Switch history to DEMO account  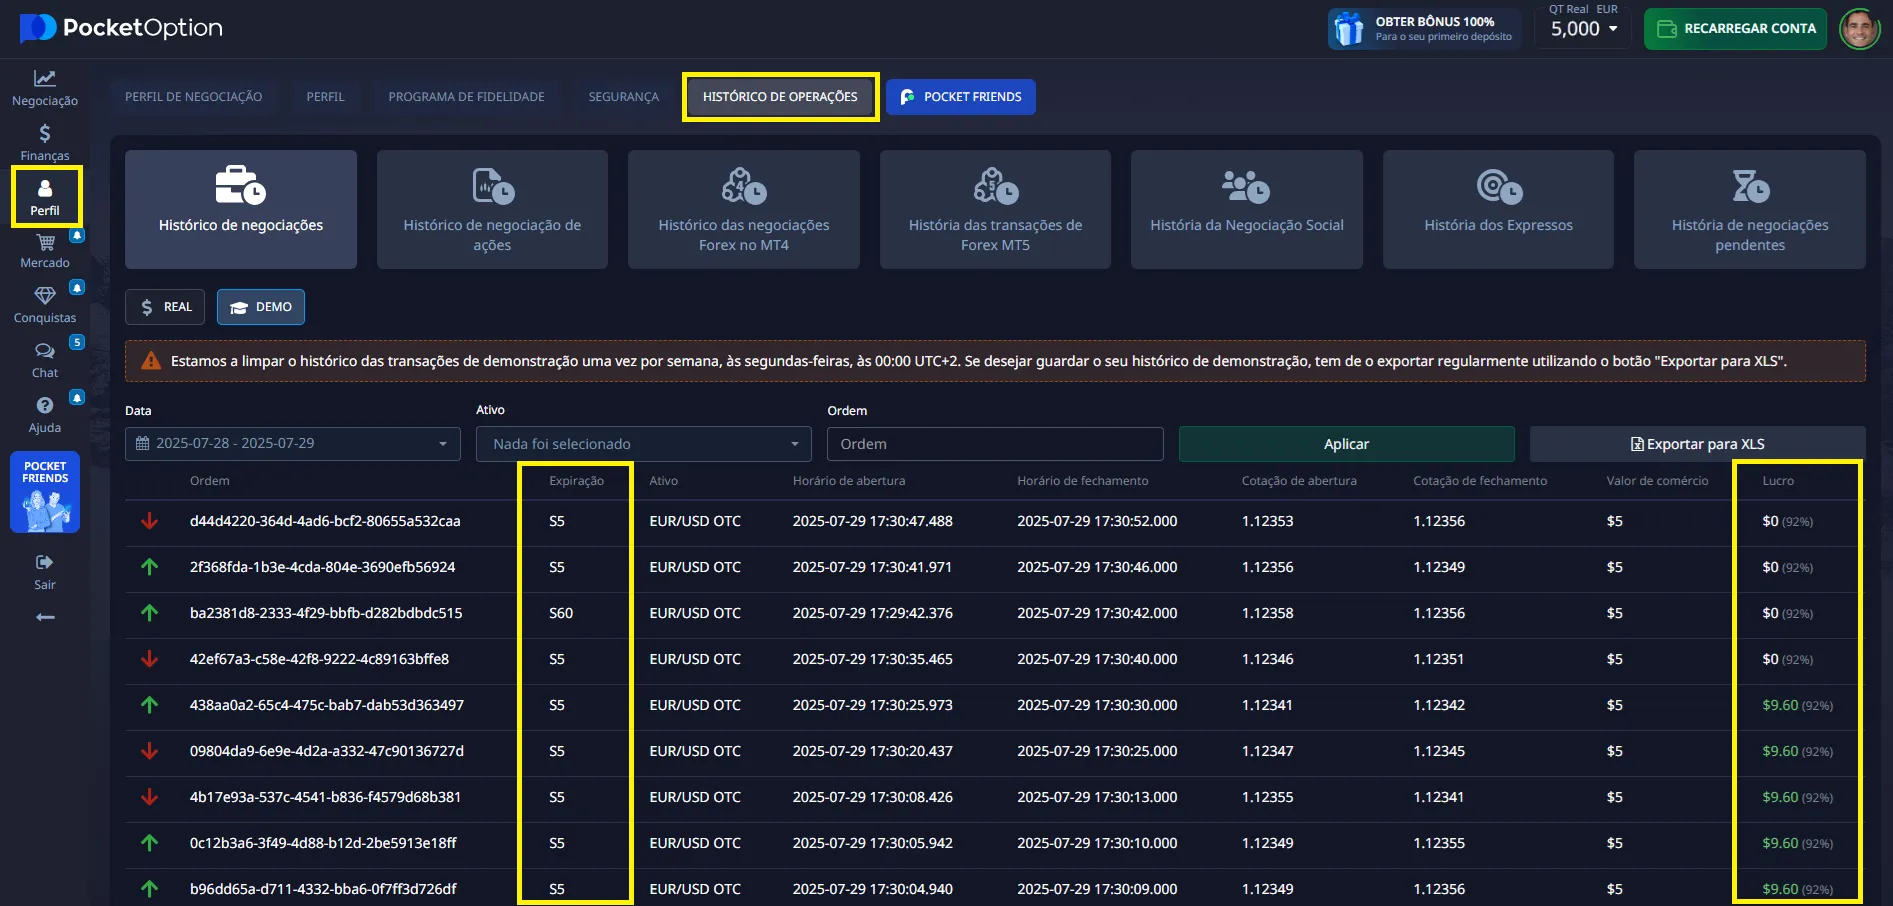point(261,307)
